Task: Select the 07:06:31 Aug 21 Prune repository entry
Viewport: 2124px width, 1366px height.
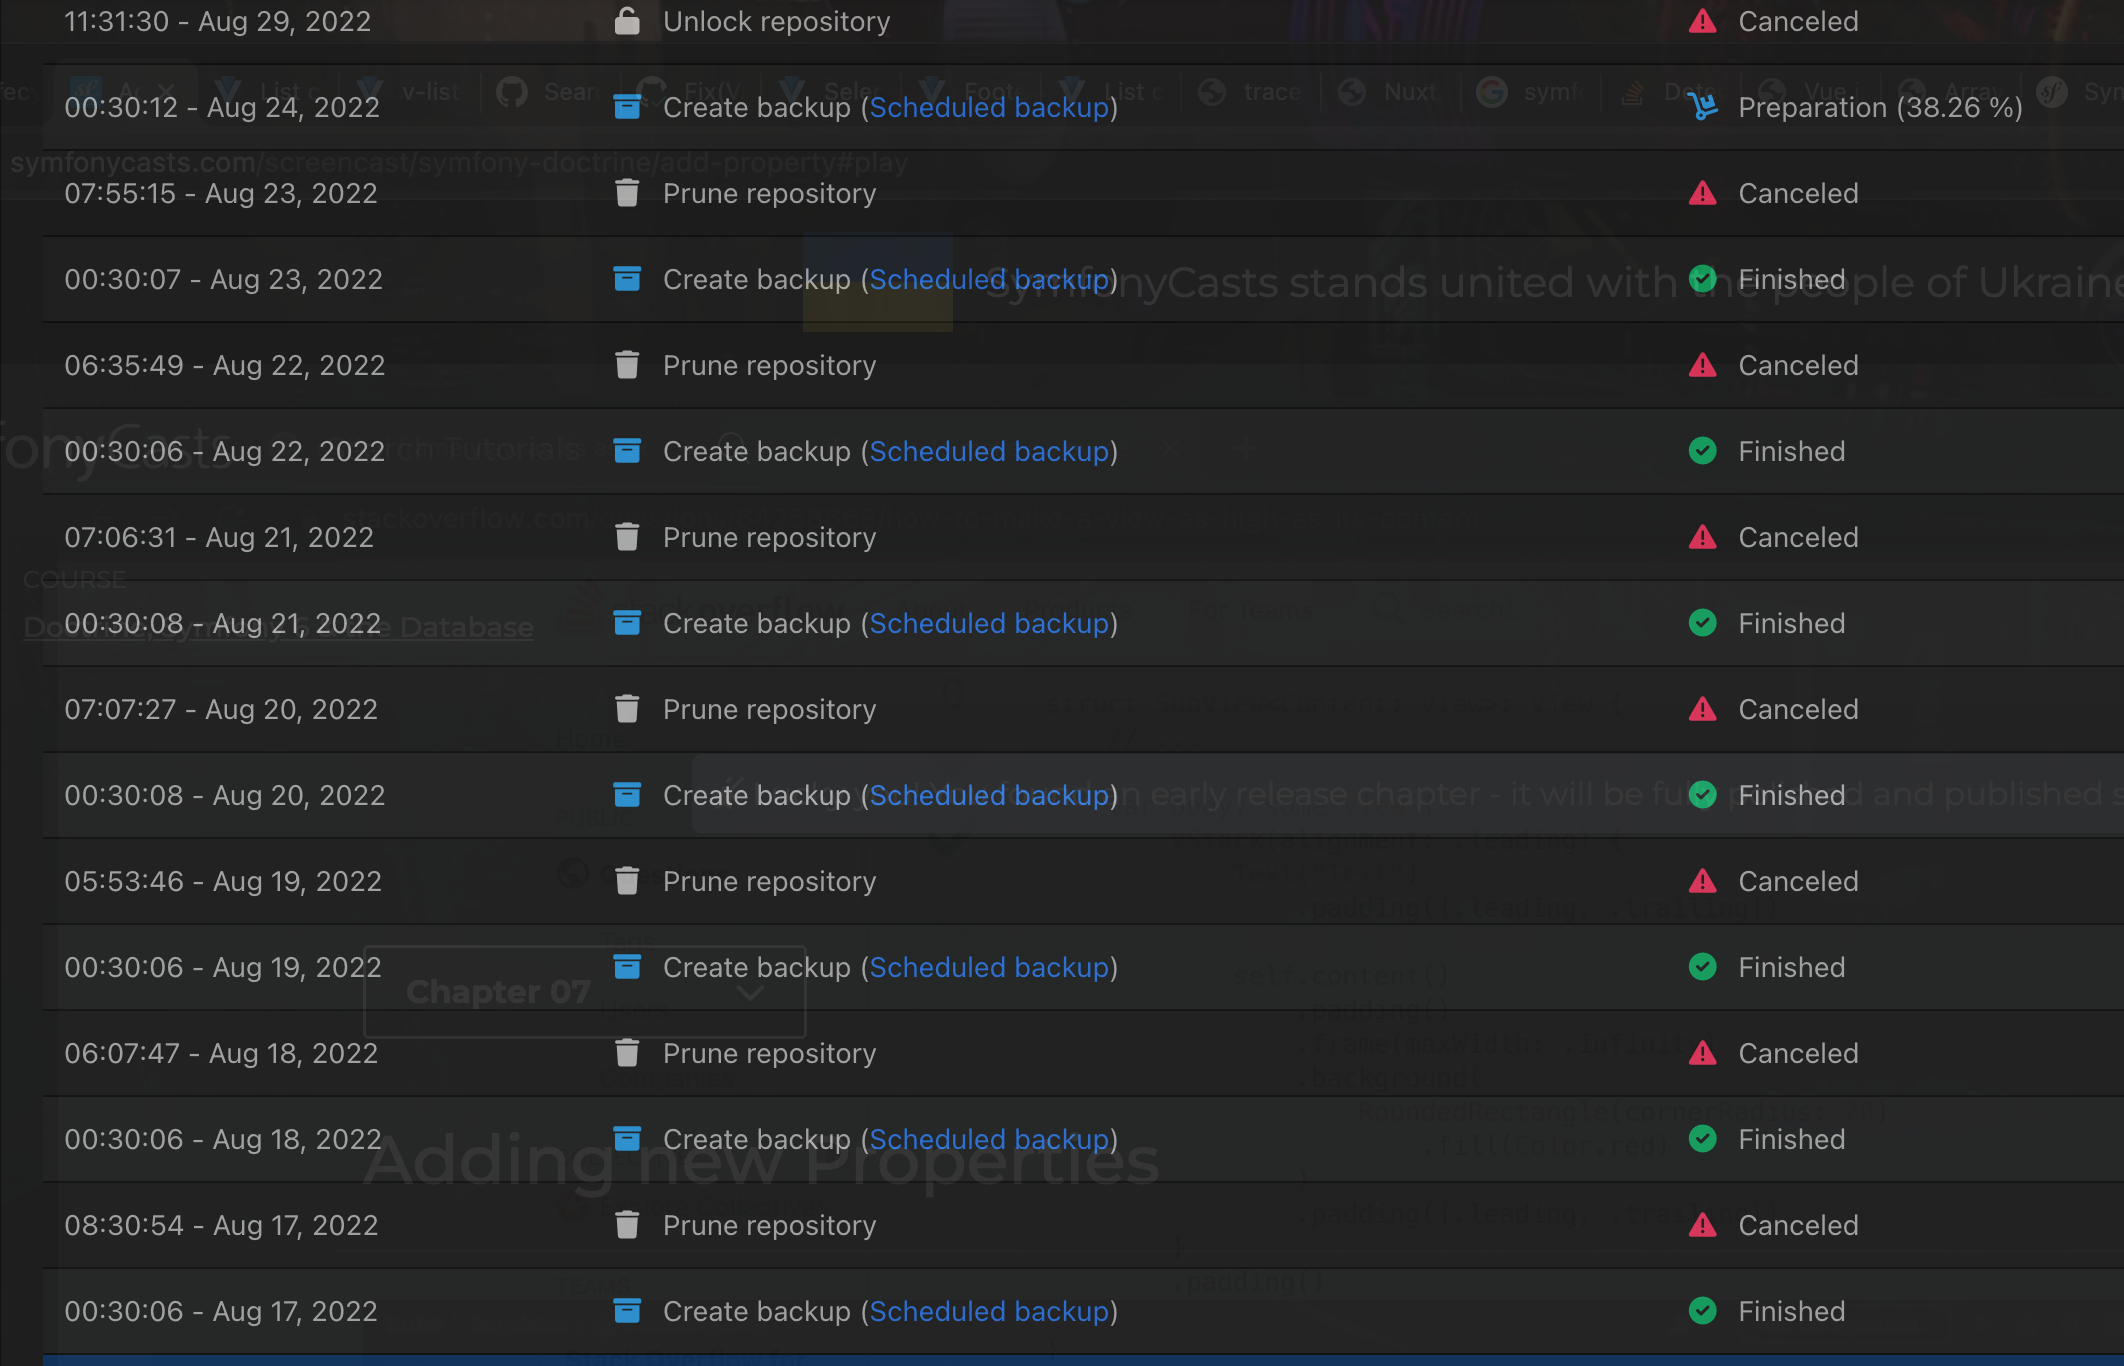Action: pos(769,537)
